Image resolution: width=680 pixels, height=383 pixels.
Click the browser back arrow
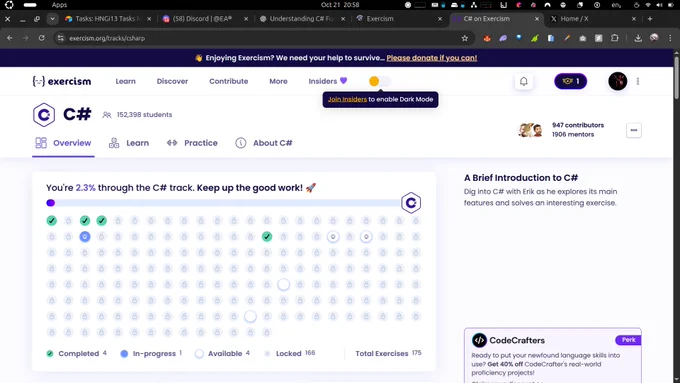point(10,38)
